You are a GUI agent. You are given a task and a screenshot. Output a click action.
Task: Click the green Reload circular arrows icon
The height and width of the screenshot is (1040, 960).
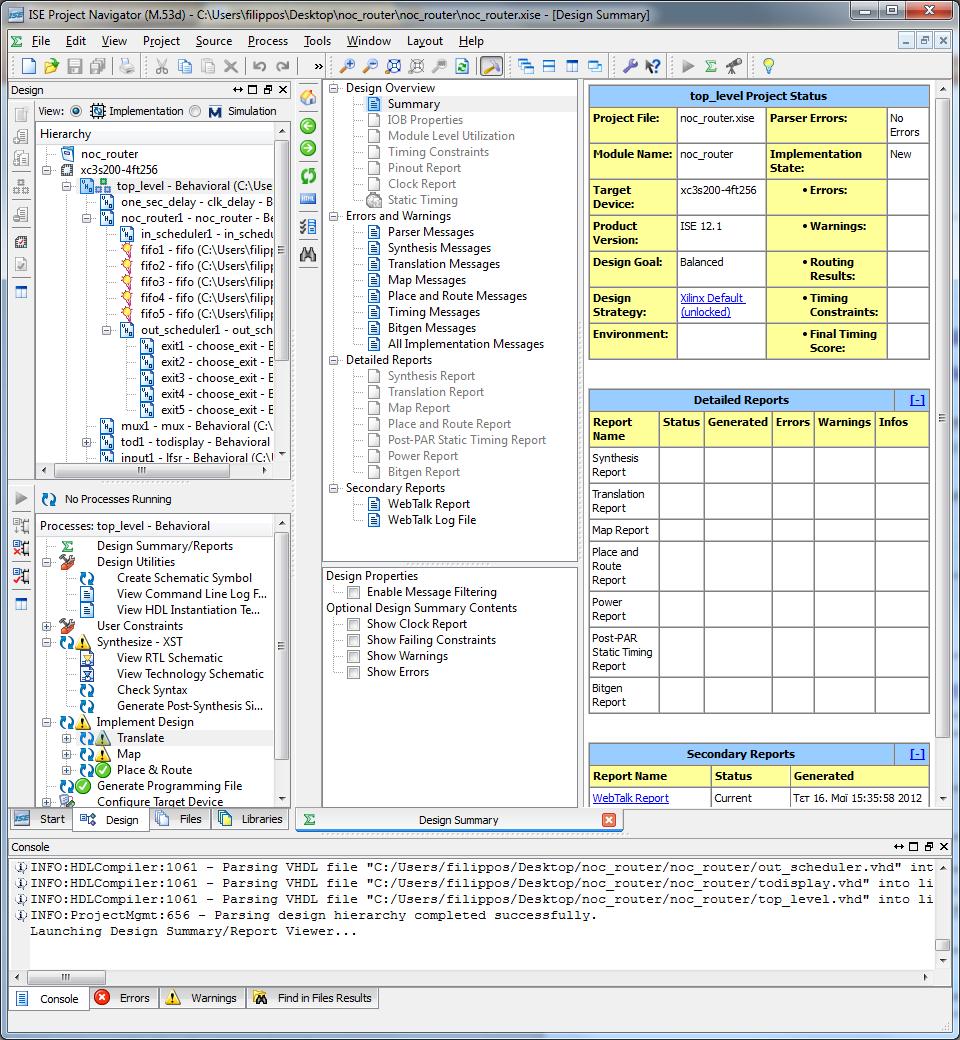tap(308, 176)
